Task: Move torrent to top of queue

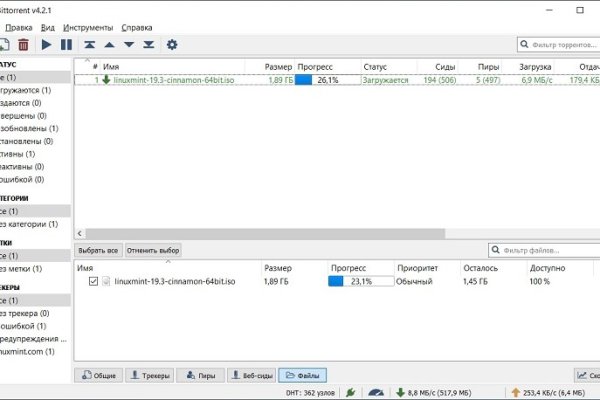Action: click(90, 45)
